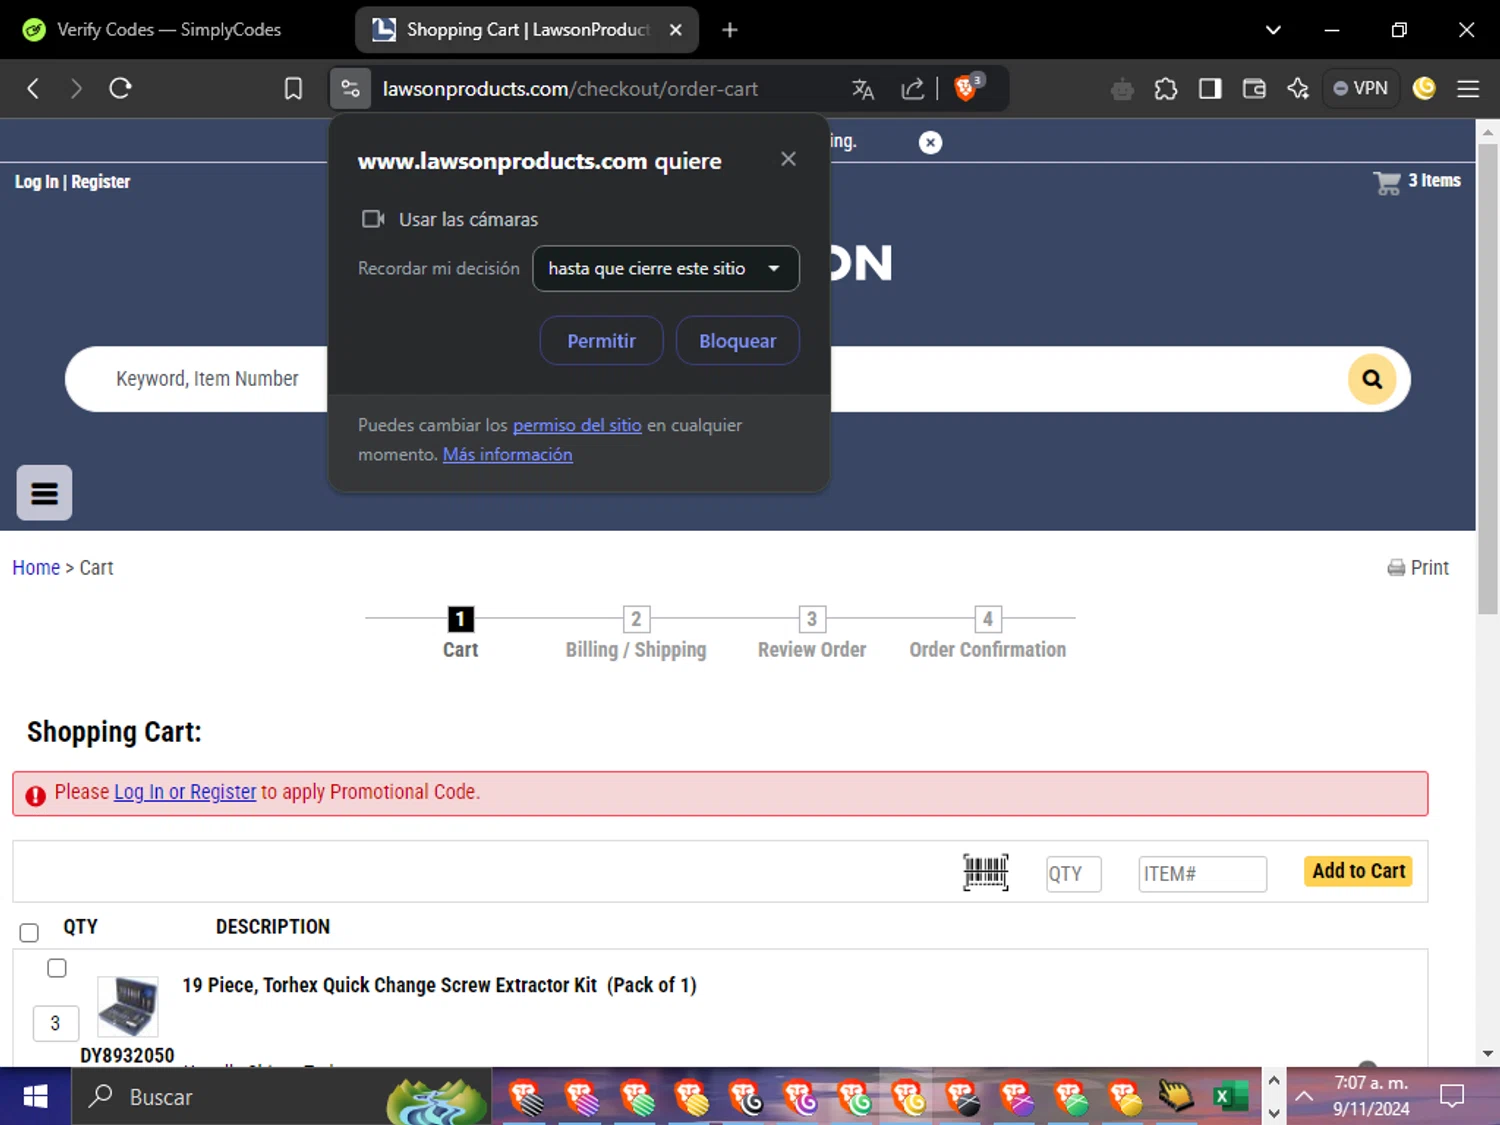Click the page vertical scrollbar thumb
This screenshot has width=1500, height=1125.
(x=1488, y=378)
